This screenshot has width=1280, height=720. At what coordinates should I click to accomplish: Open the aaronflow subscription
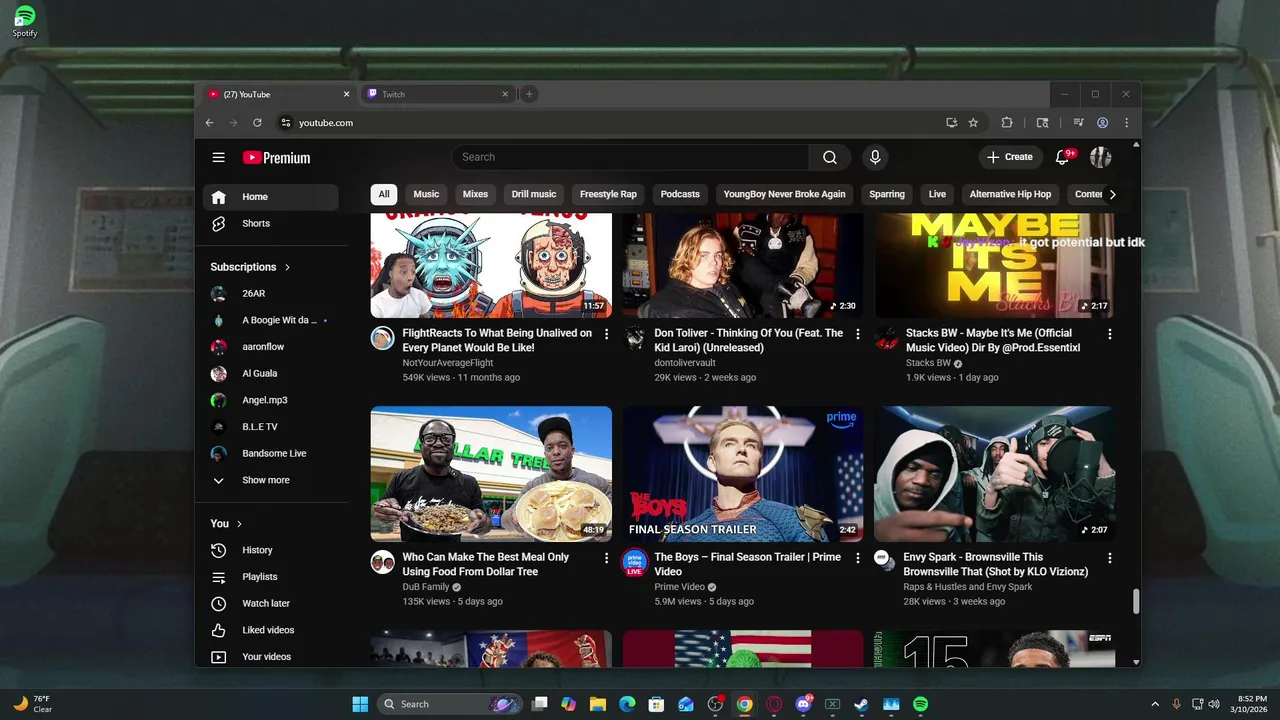[271, 346]
